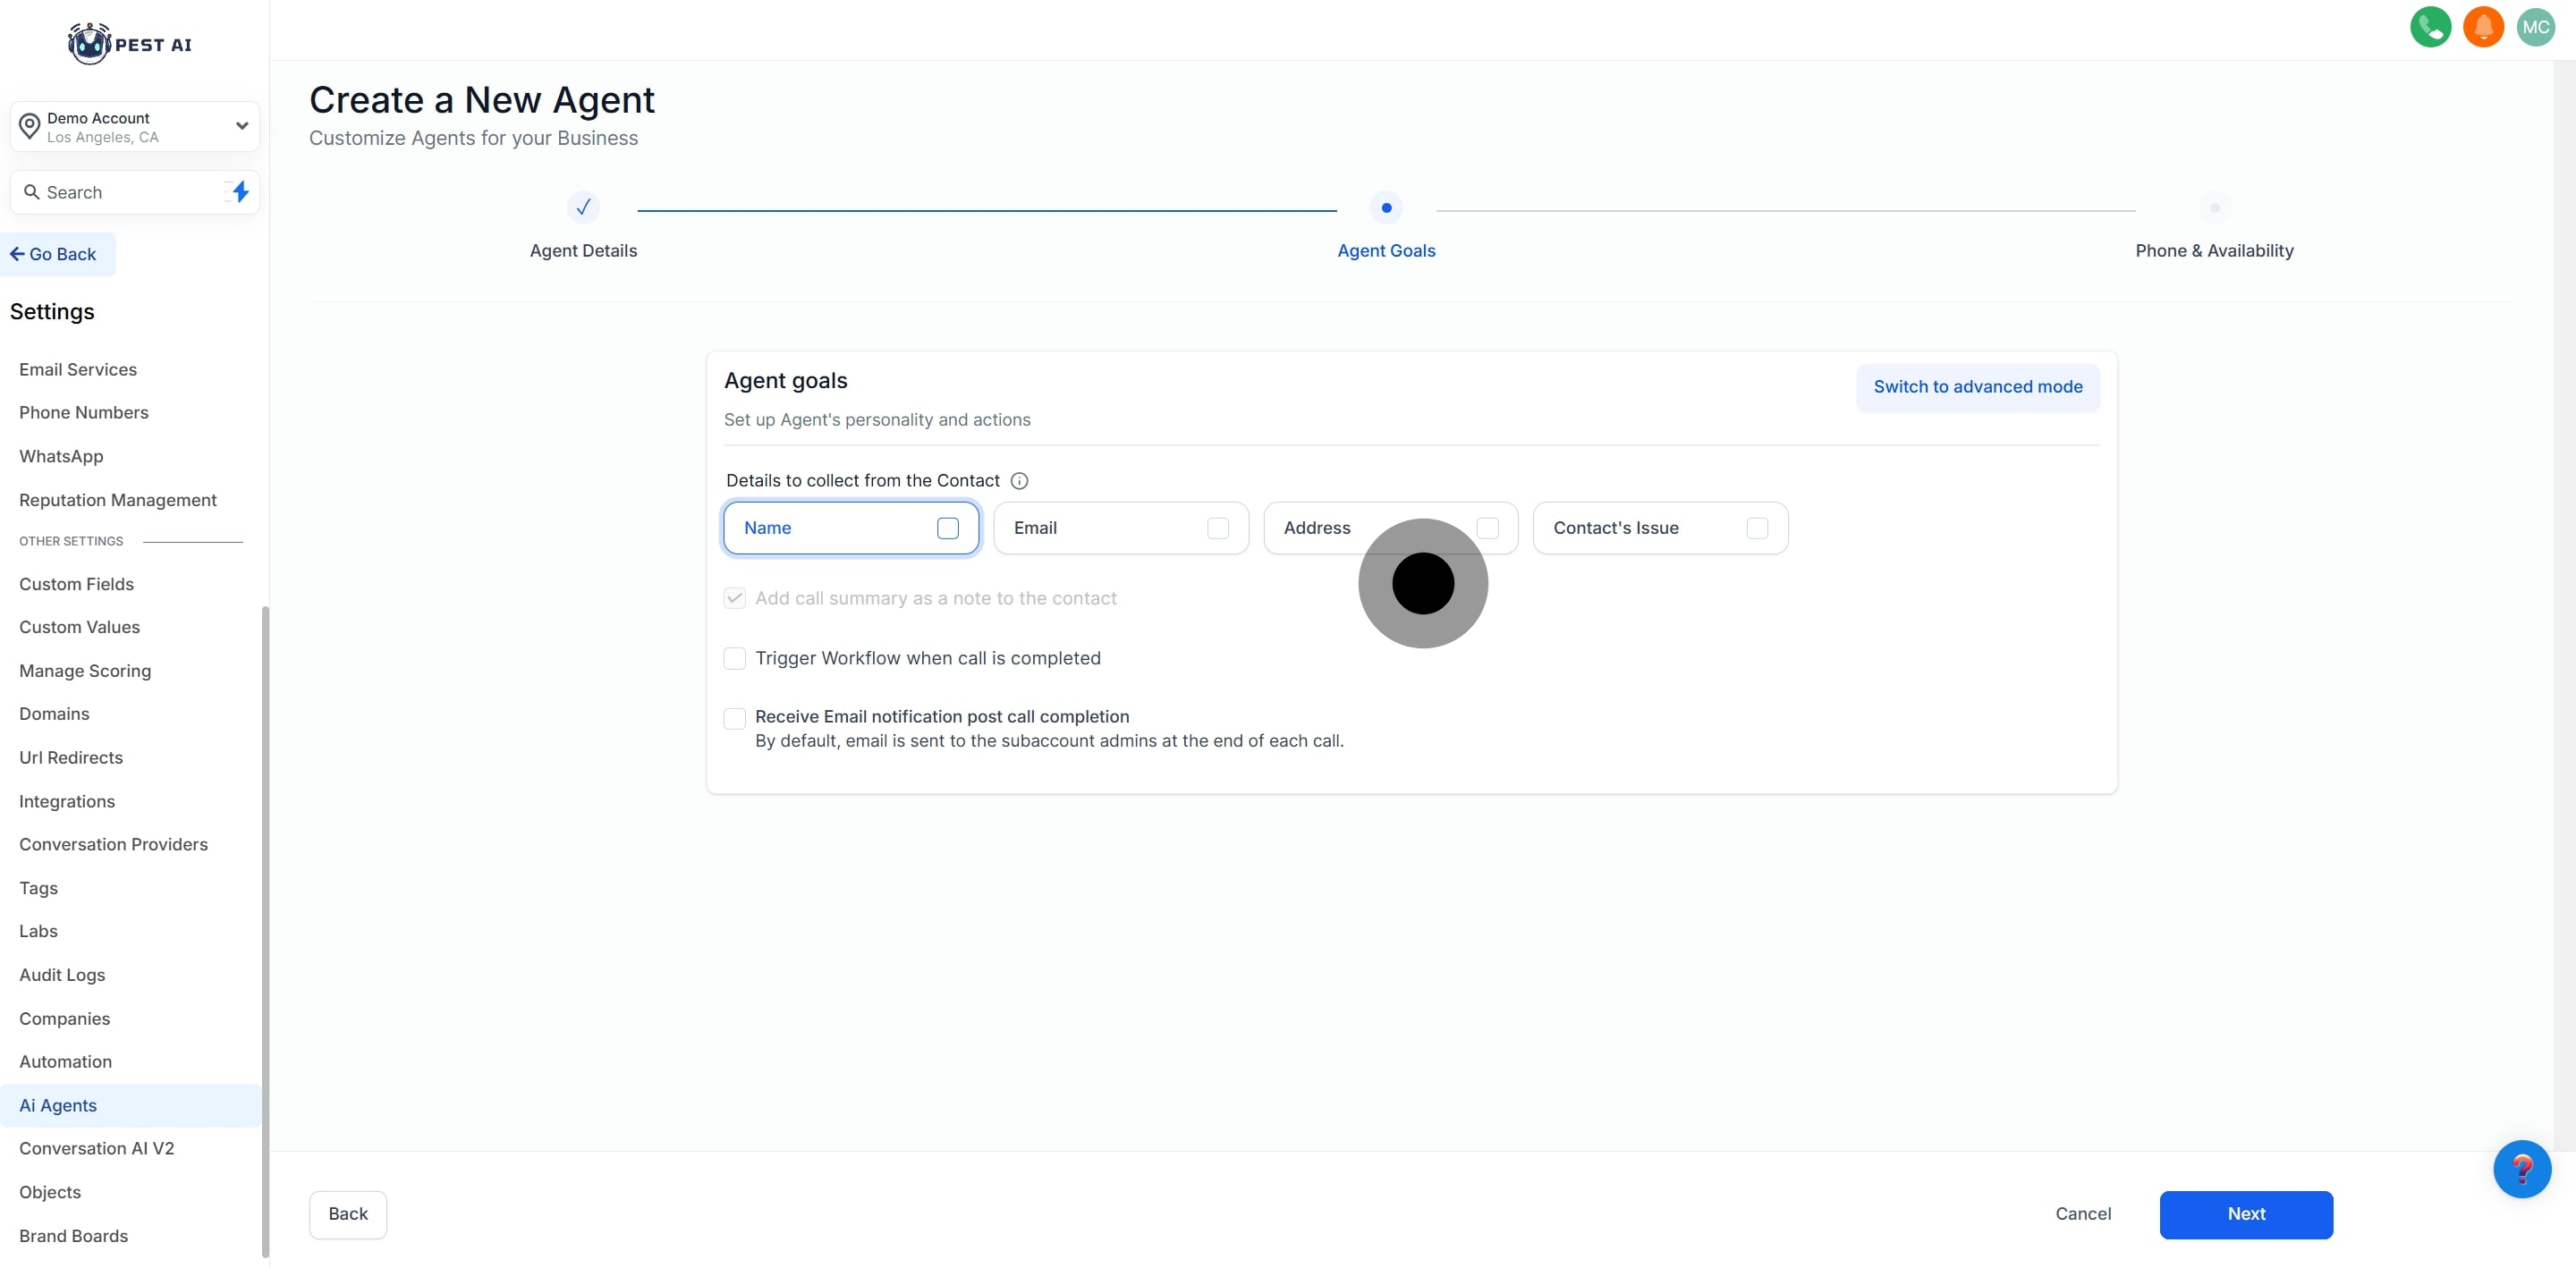Image resolution: width=2576 pixels, height=1268 pixels.
Task: Open the MC user avatar menu
Action: click(2534, 27)
